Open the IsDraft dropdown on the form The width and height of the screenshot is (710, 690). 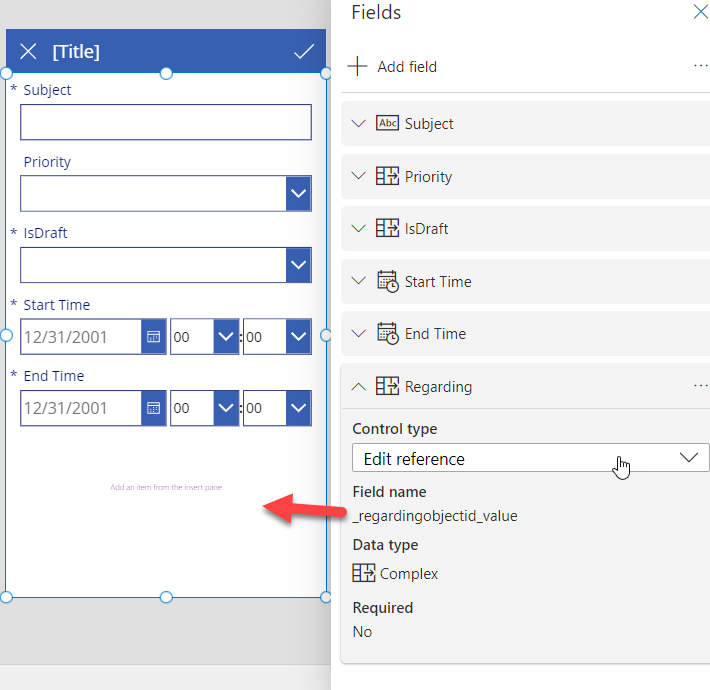coord(298,265)
